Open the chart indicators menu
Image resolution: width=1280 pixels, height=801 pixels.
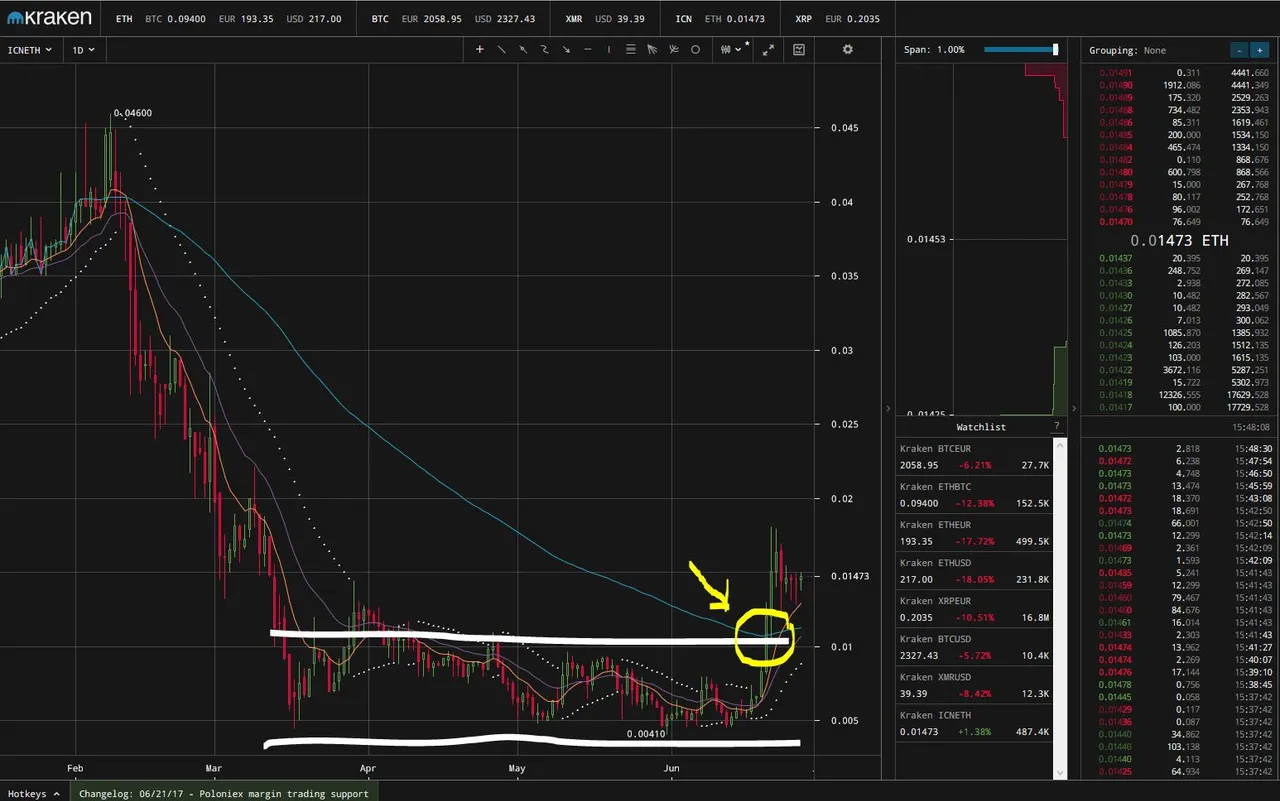(731, 49)
